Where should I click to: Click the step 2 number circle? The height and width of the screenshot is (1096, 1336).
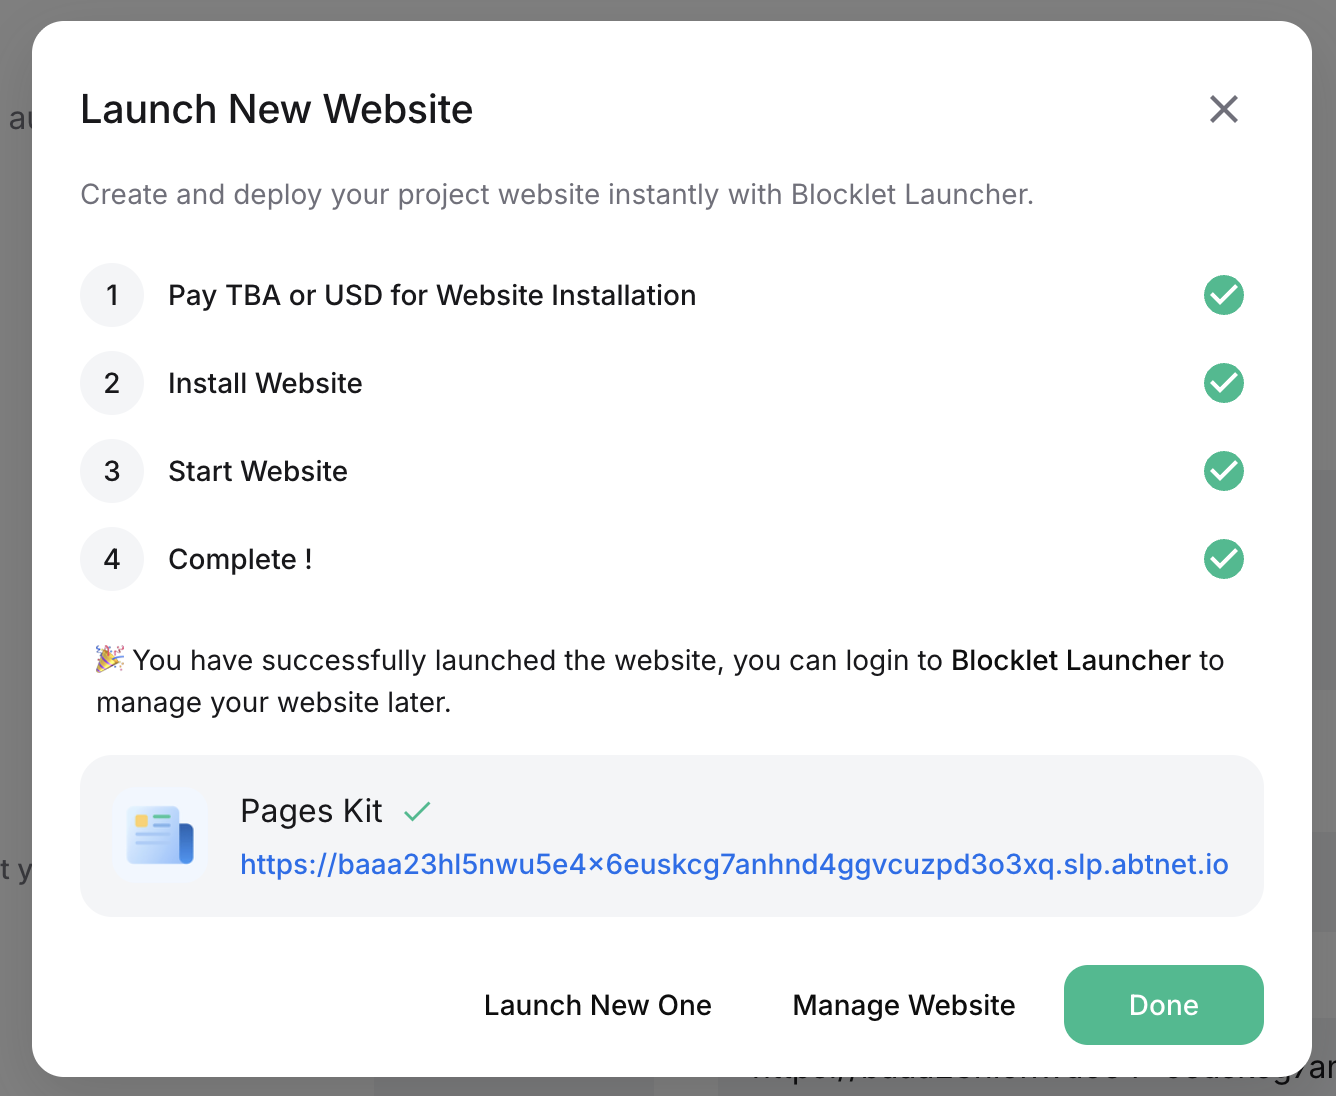pyautogui.click(x=112, y=383)
